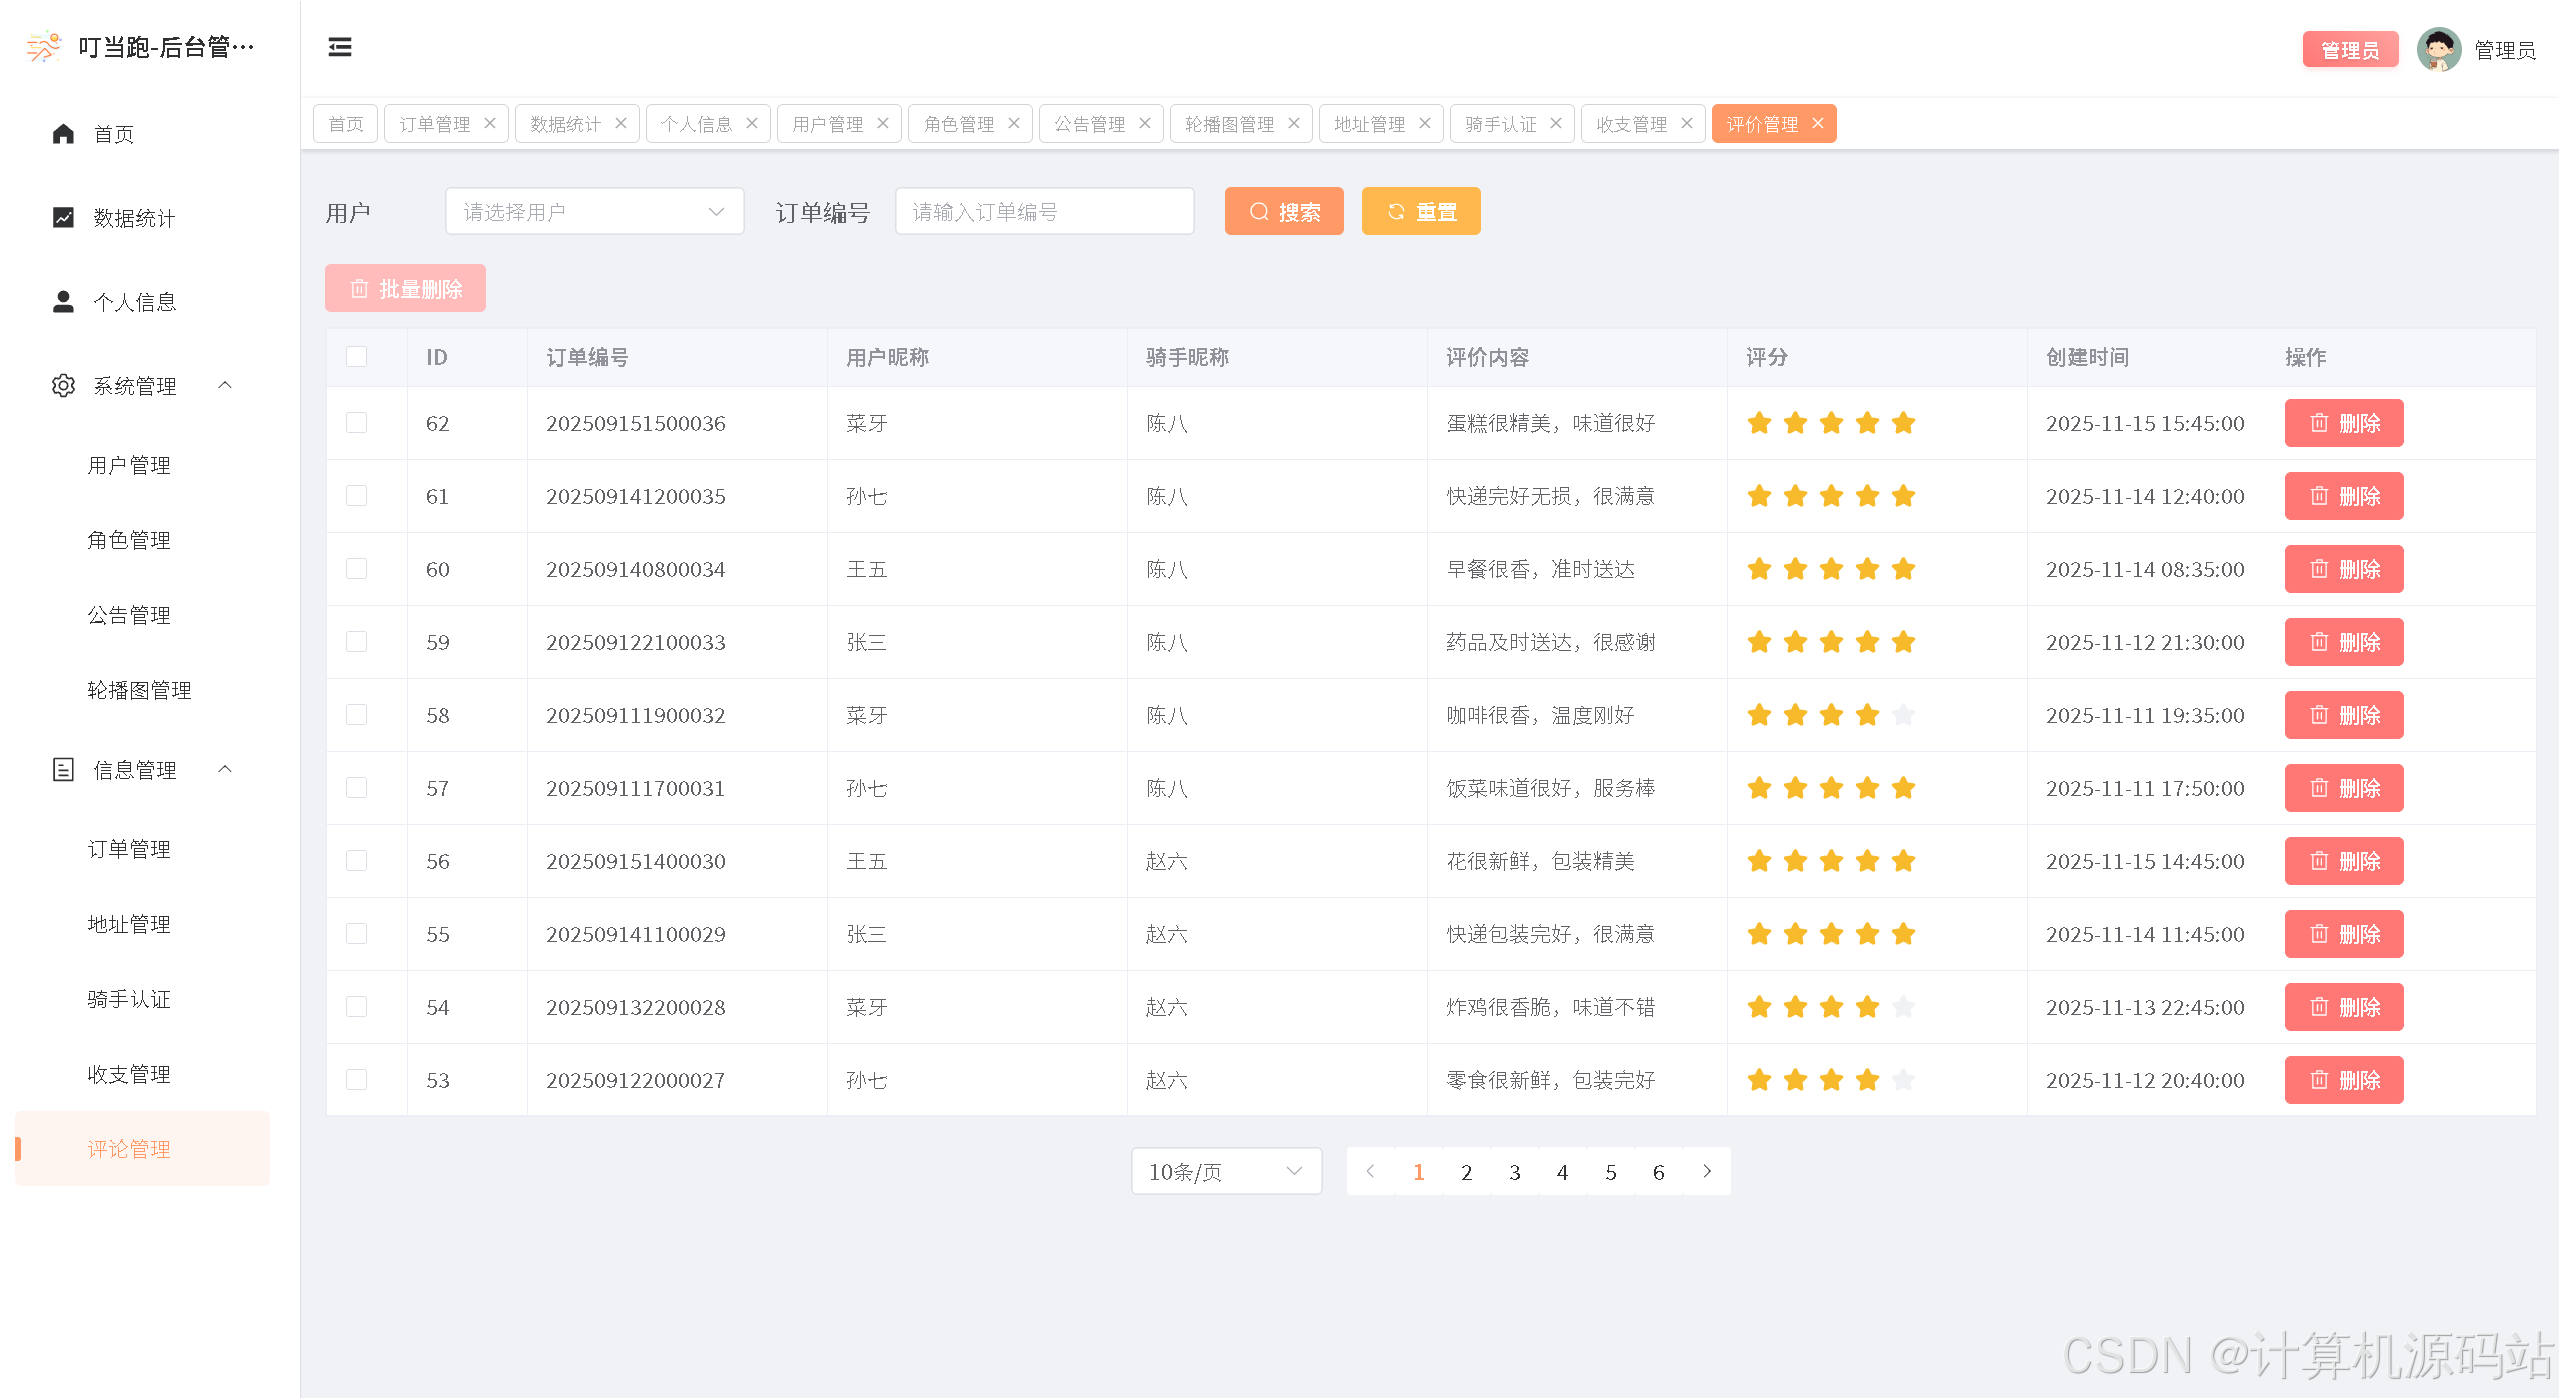Select the checkbox for ID 58 row

357,715
